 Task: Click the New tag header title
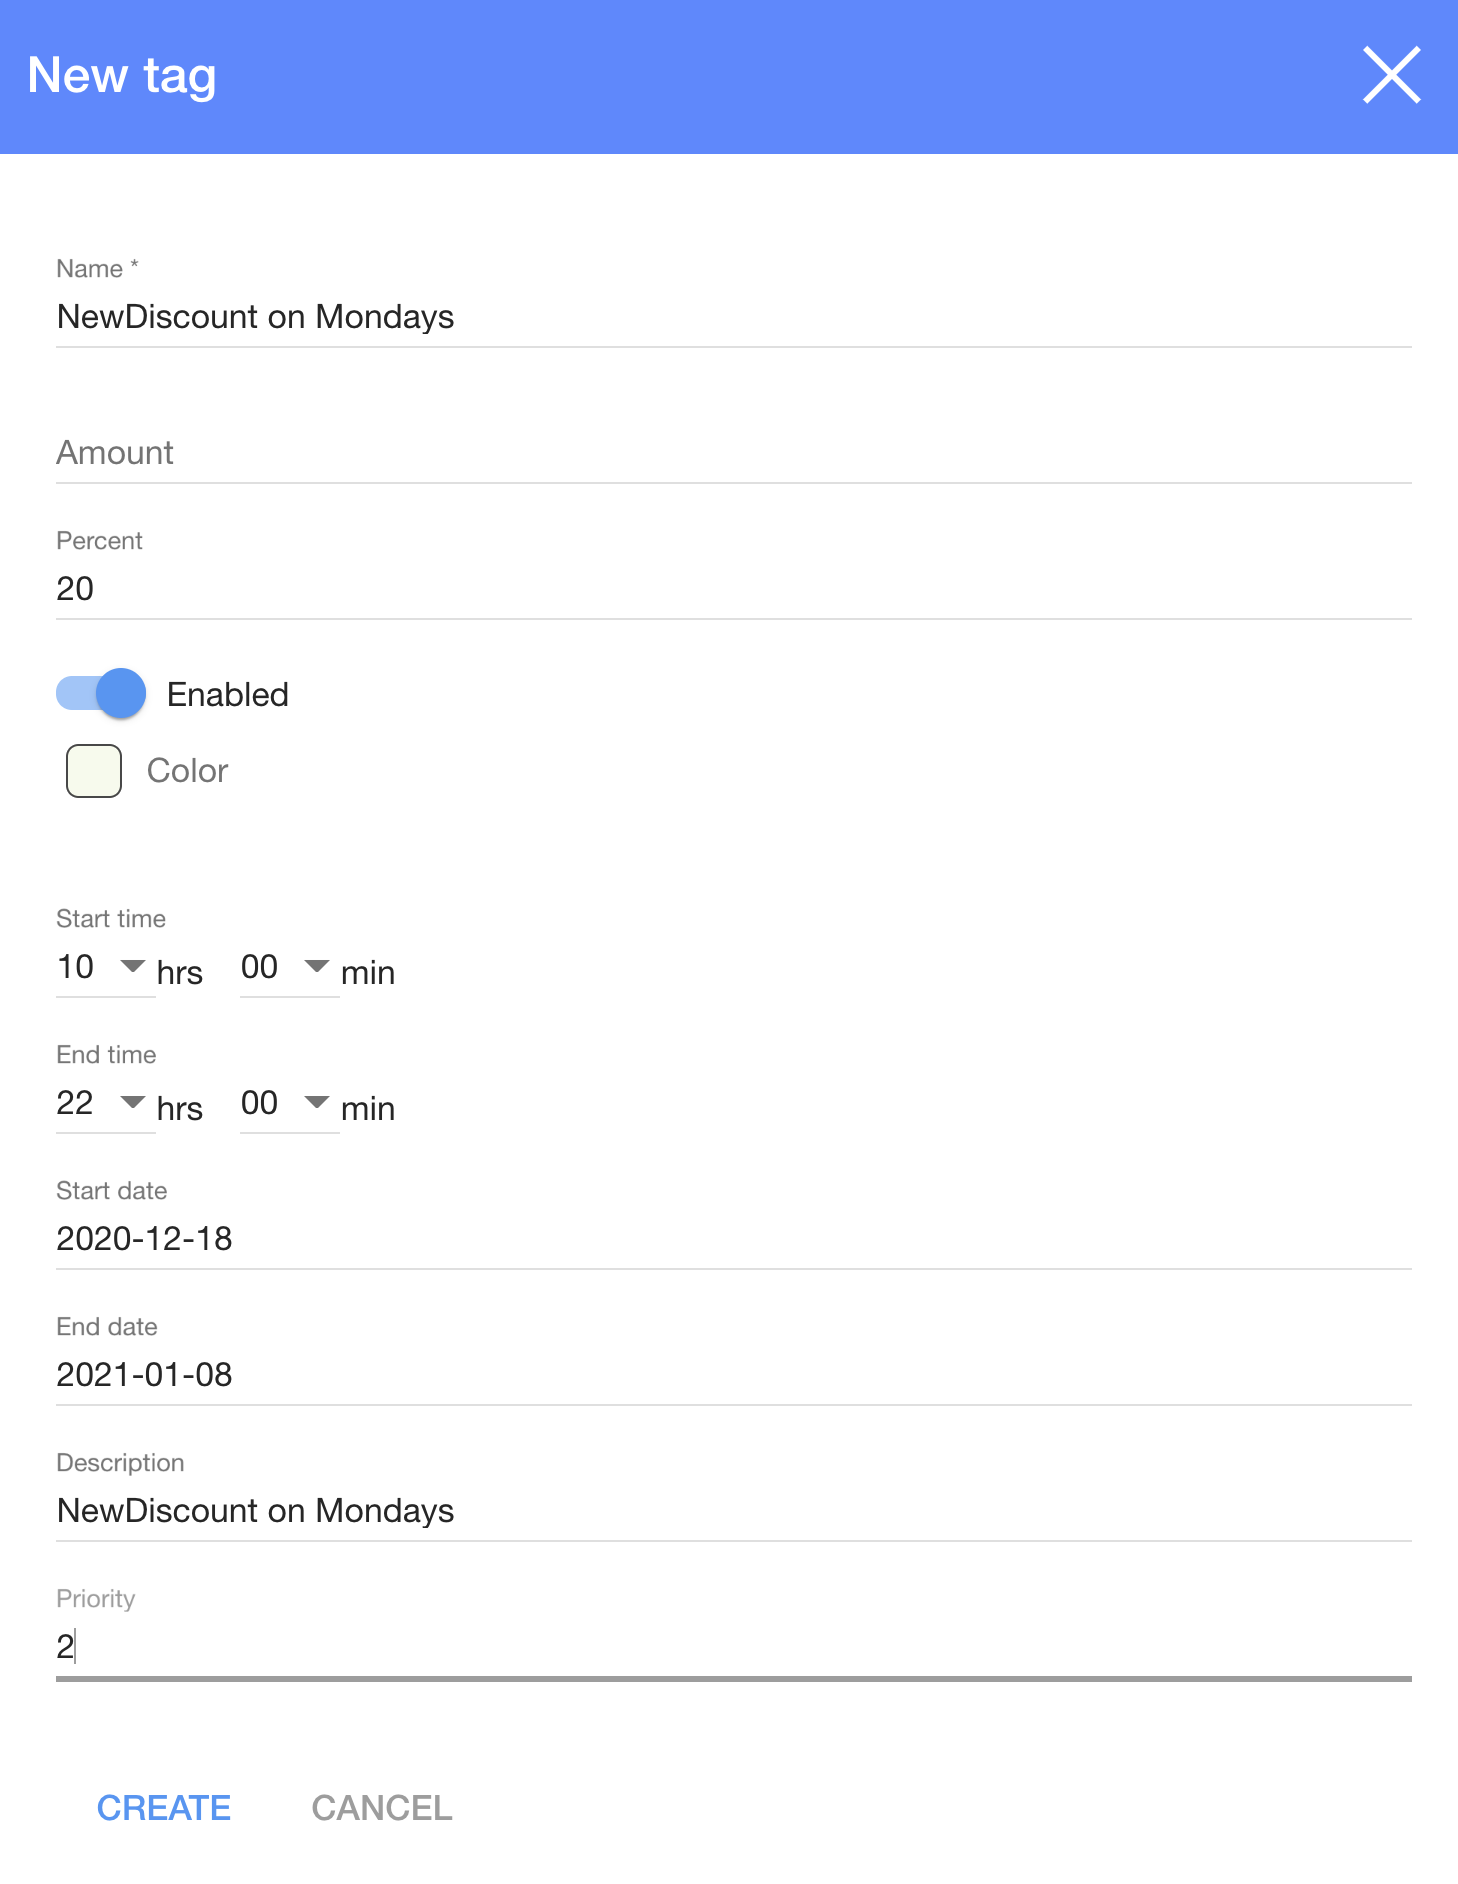coord(122,76)
